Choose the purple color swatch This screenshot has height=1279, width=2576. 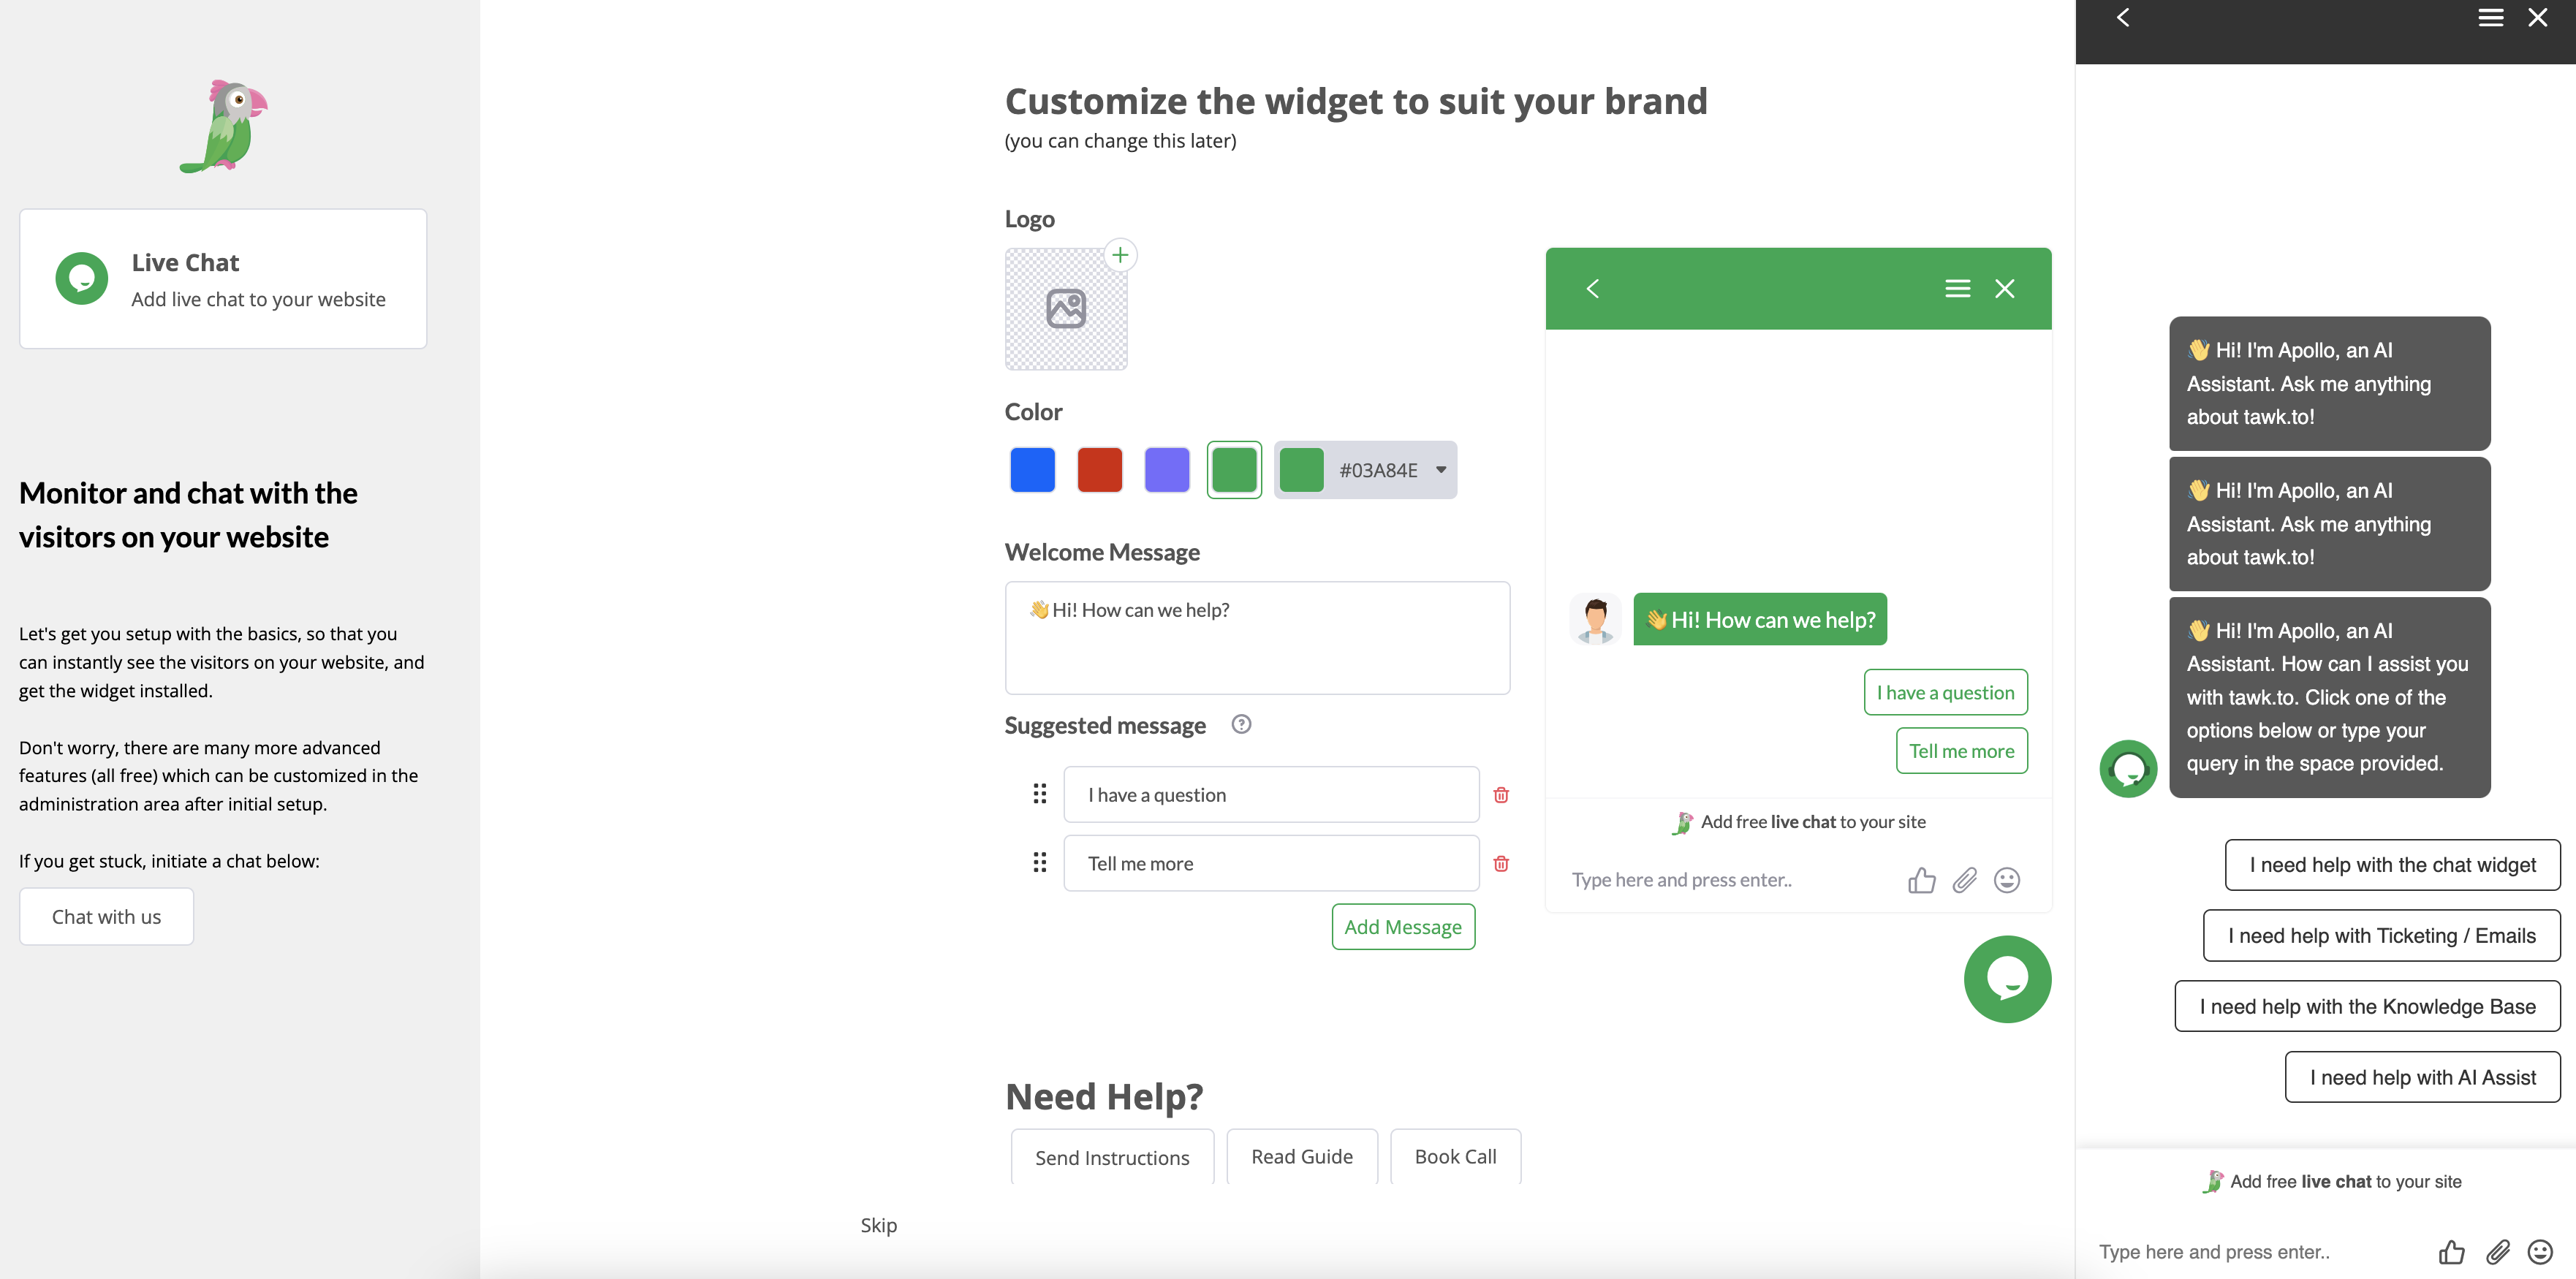click(1166, 470)
